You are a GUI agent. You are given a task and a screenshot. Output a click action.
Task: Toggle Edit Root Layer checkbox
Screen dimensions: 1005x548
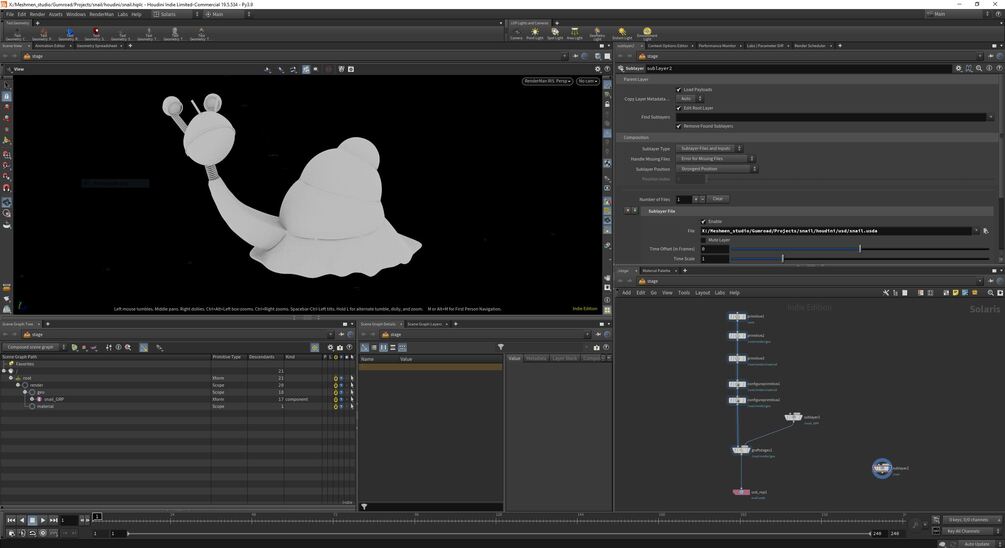[679, 108]
